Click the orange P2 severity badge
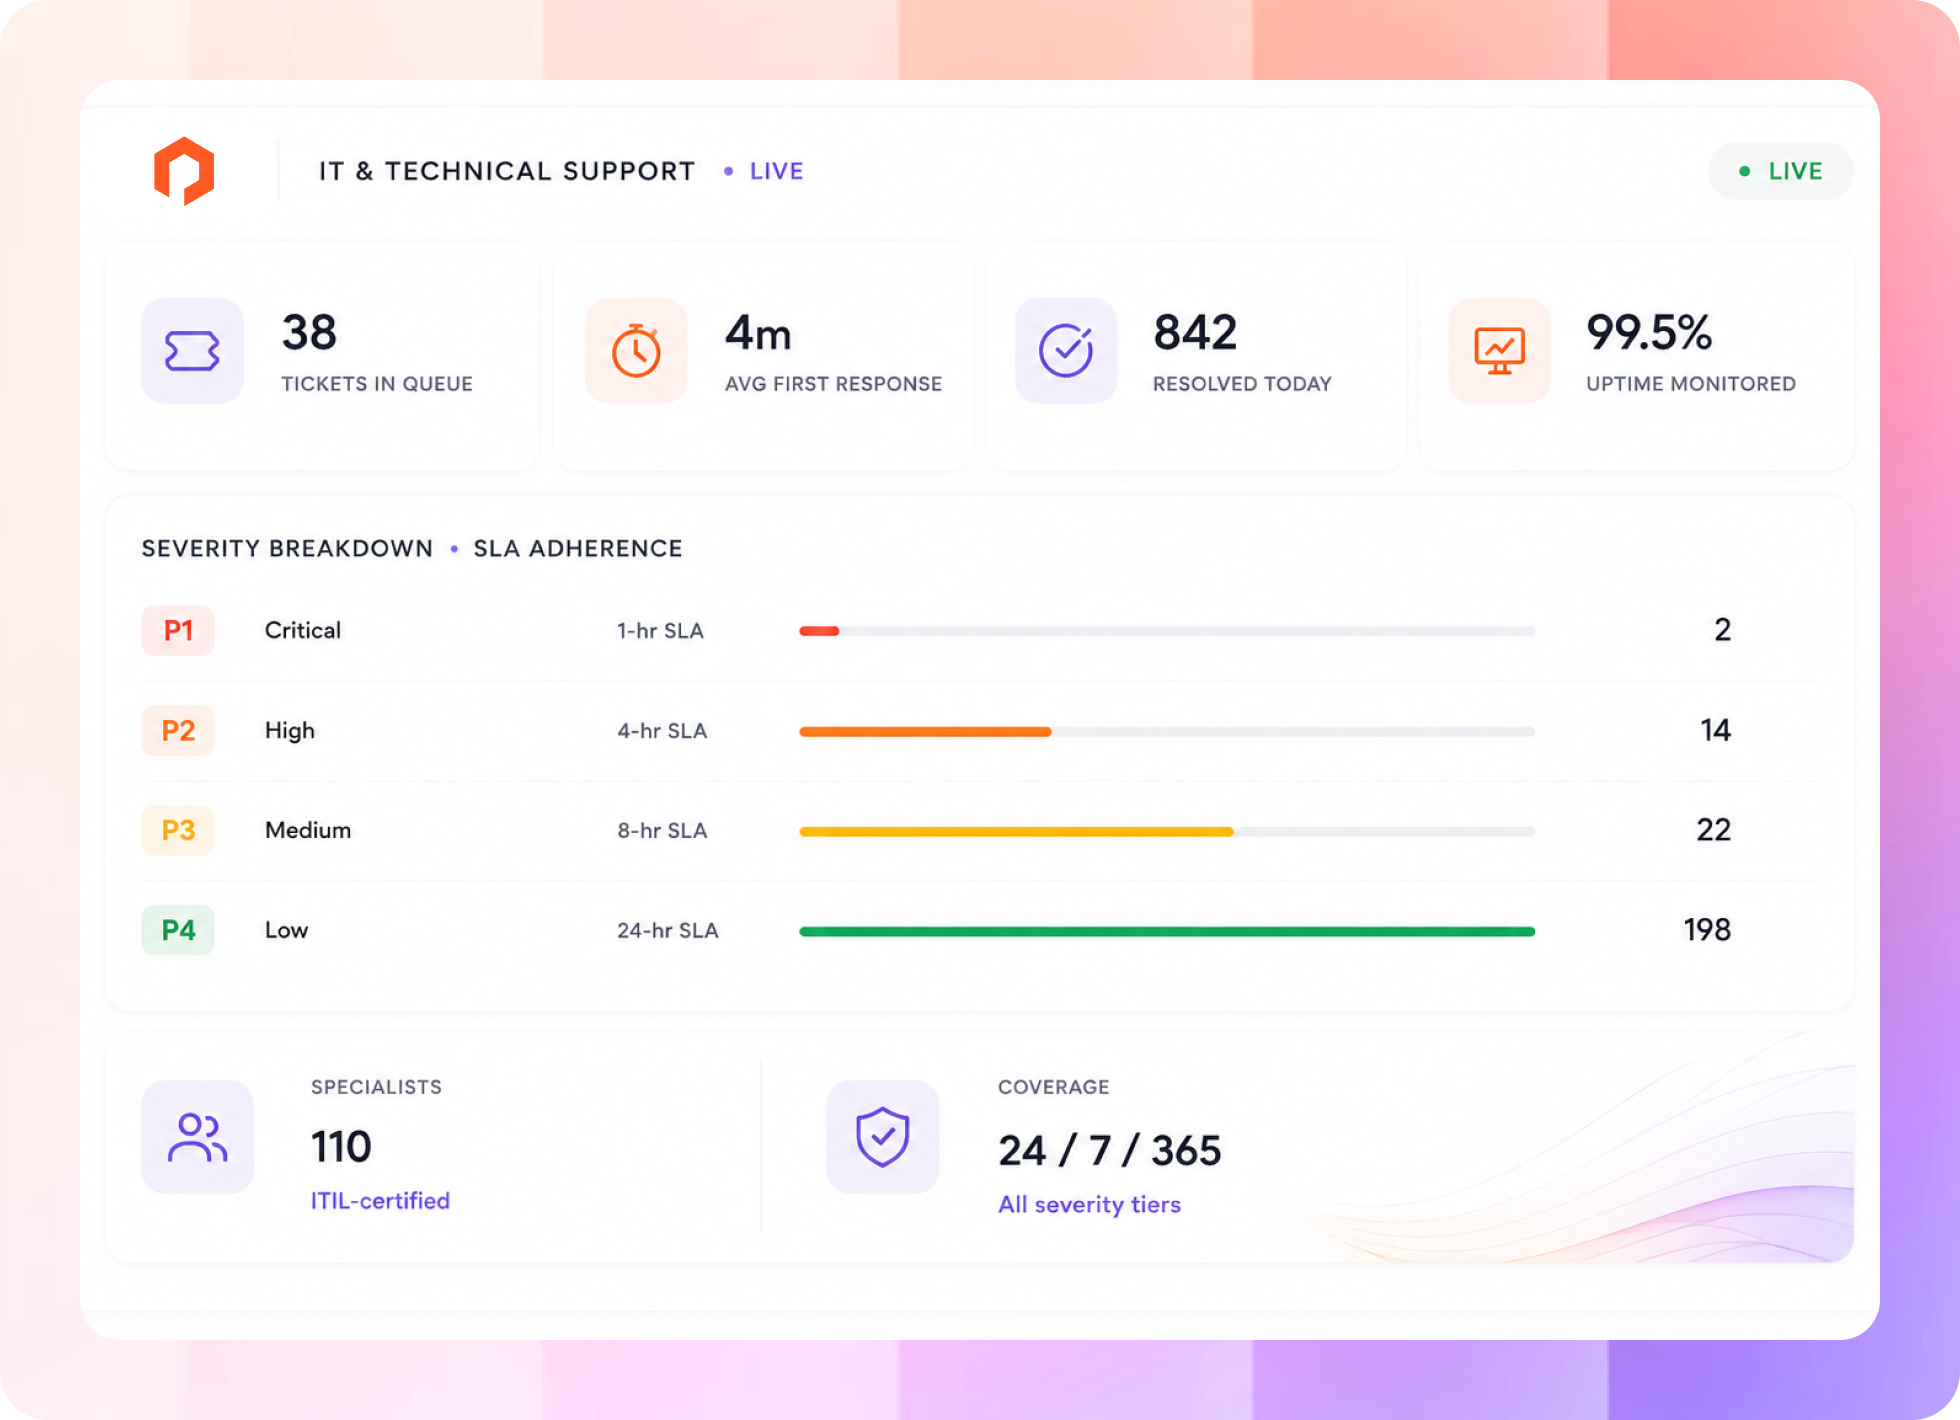The height and width of the screenshot is (1420, 1960). point(178,730)
